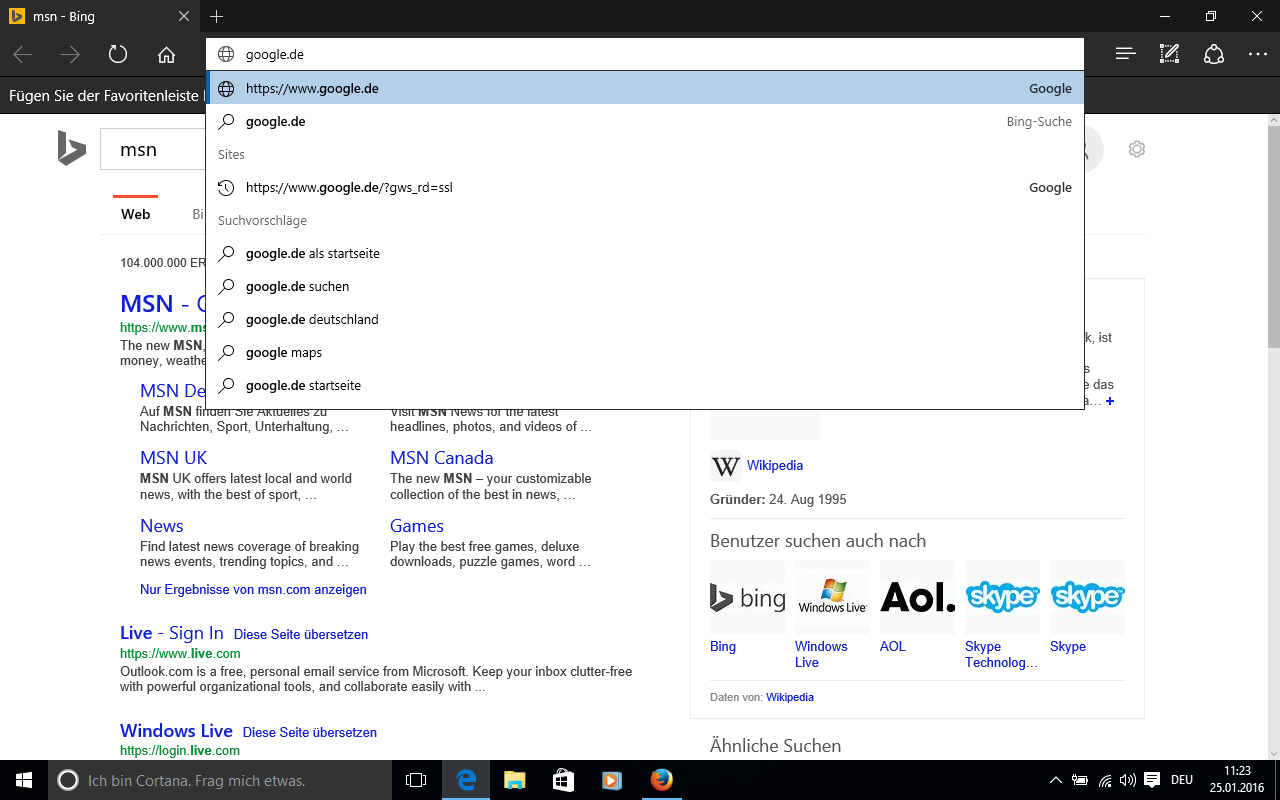
Task: Click the Edge taskbar icon
Action: pos(465,780)
